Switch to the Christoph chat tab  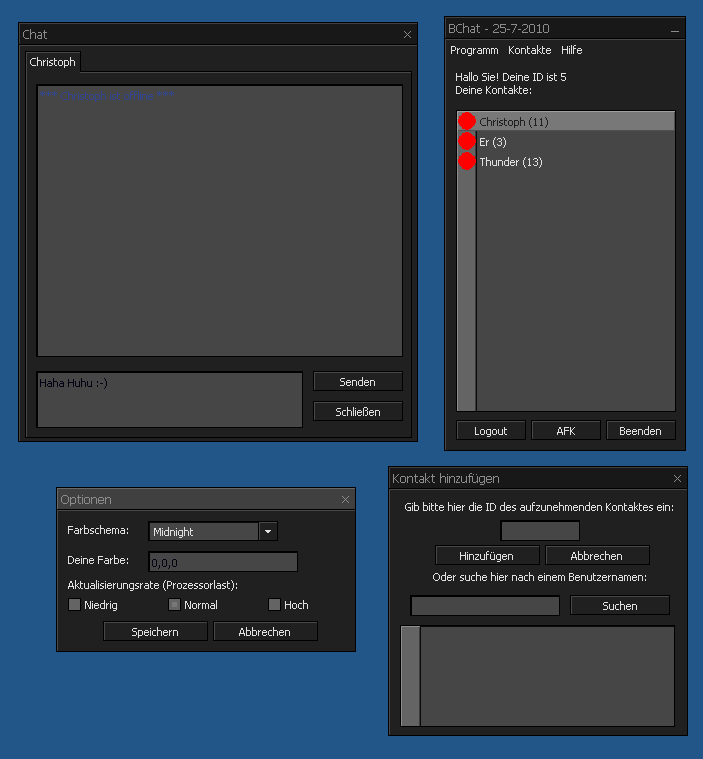52,62
